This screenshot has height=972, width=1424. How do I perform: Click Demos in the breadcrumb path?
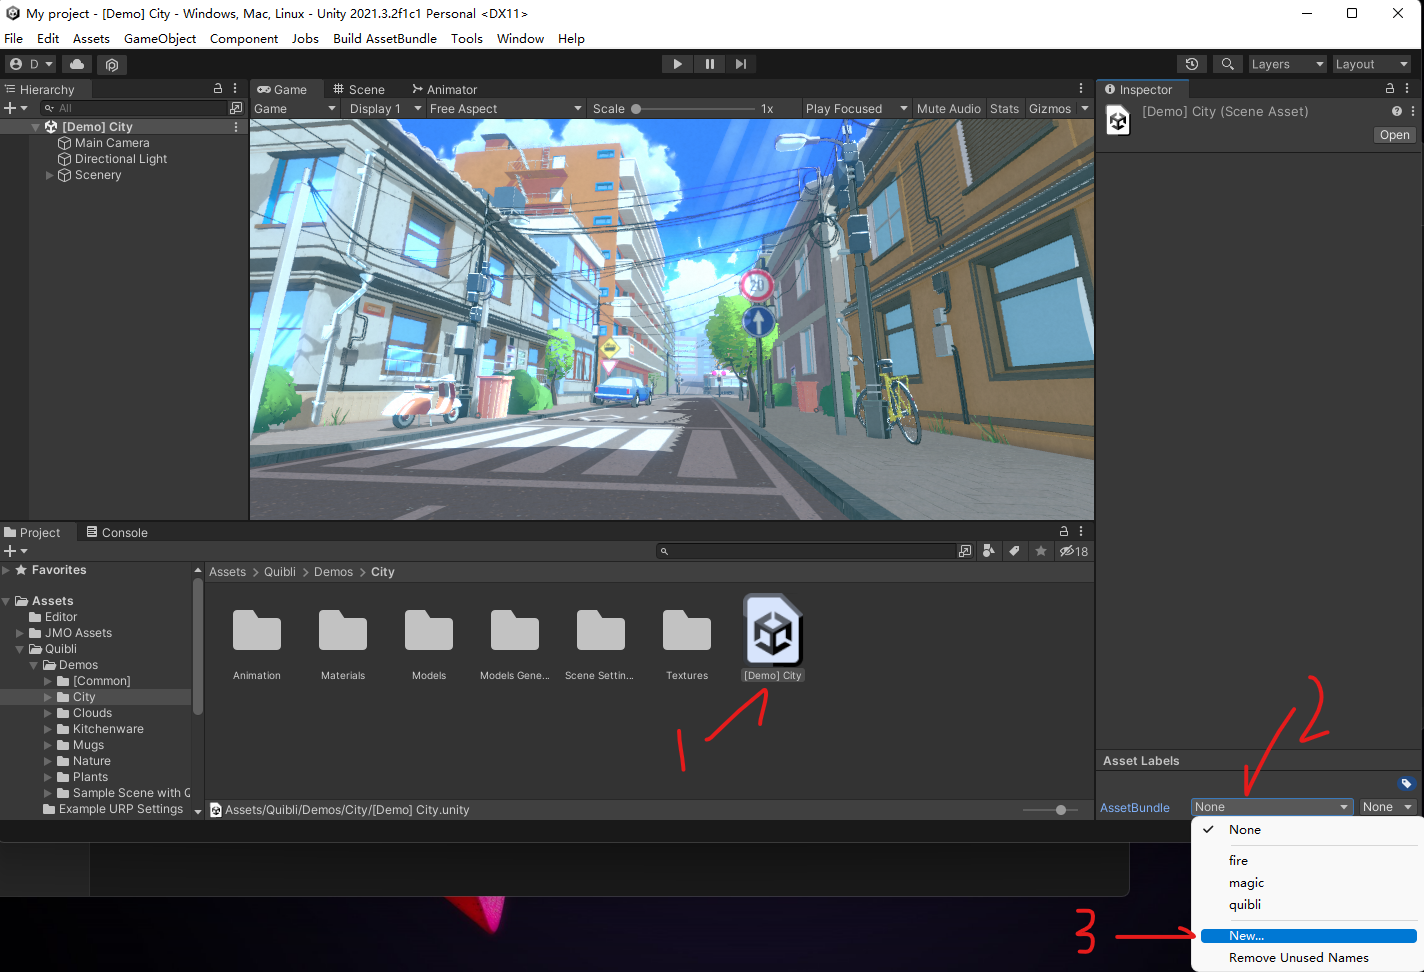(x=333, y=572)
